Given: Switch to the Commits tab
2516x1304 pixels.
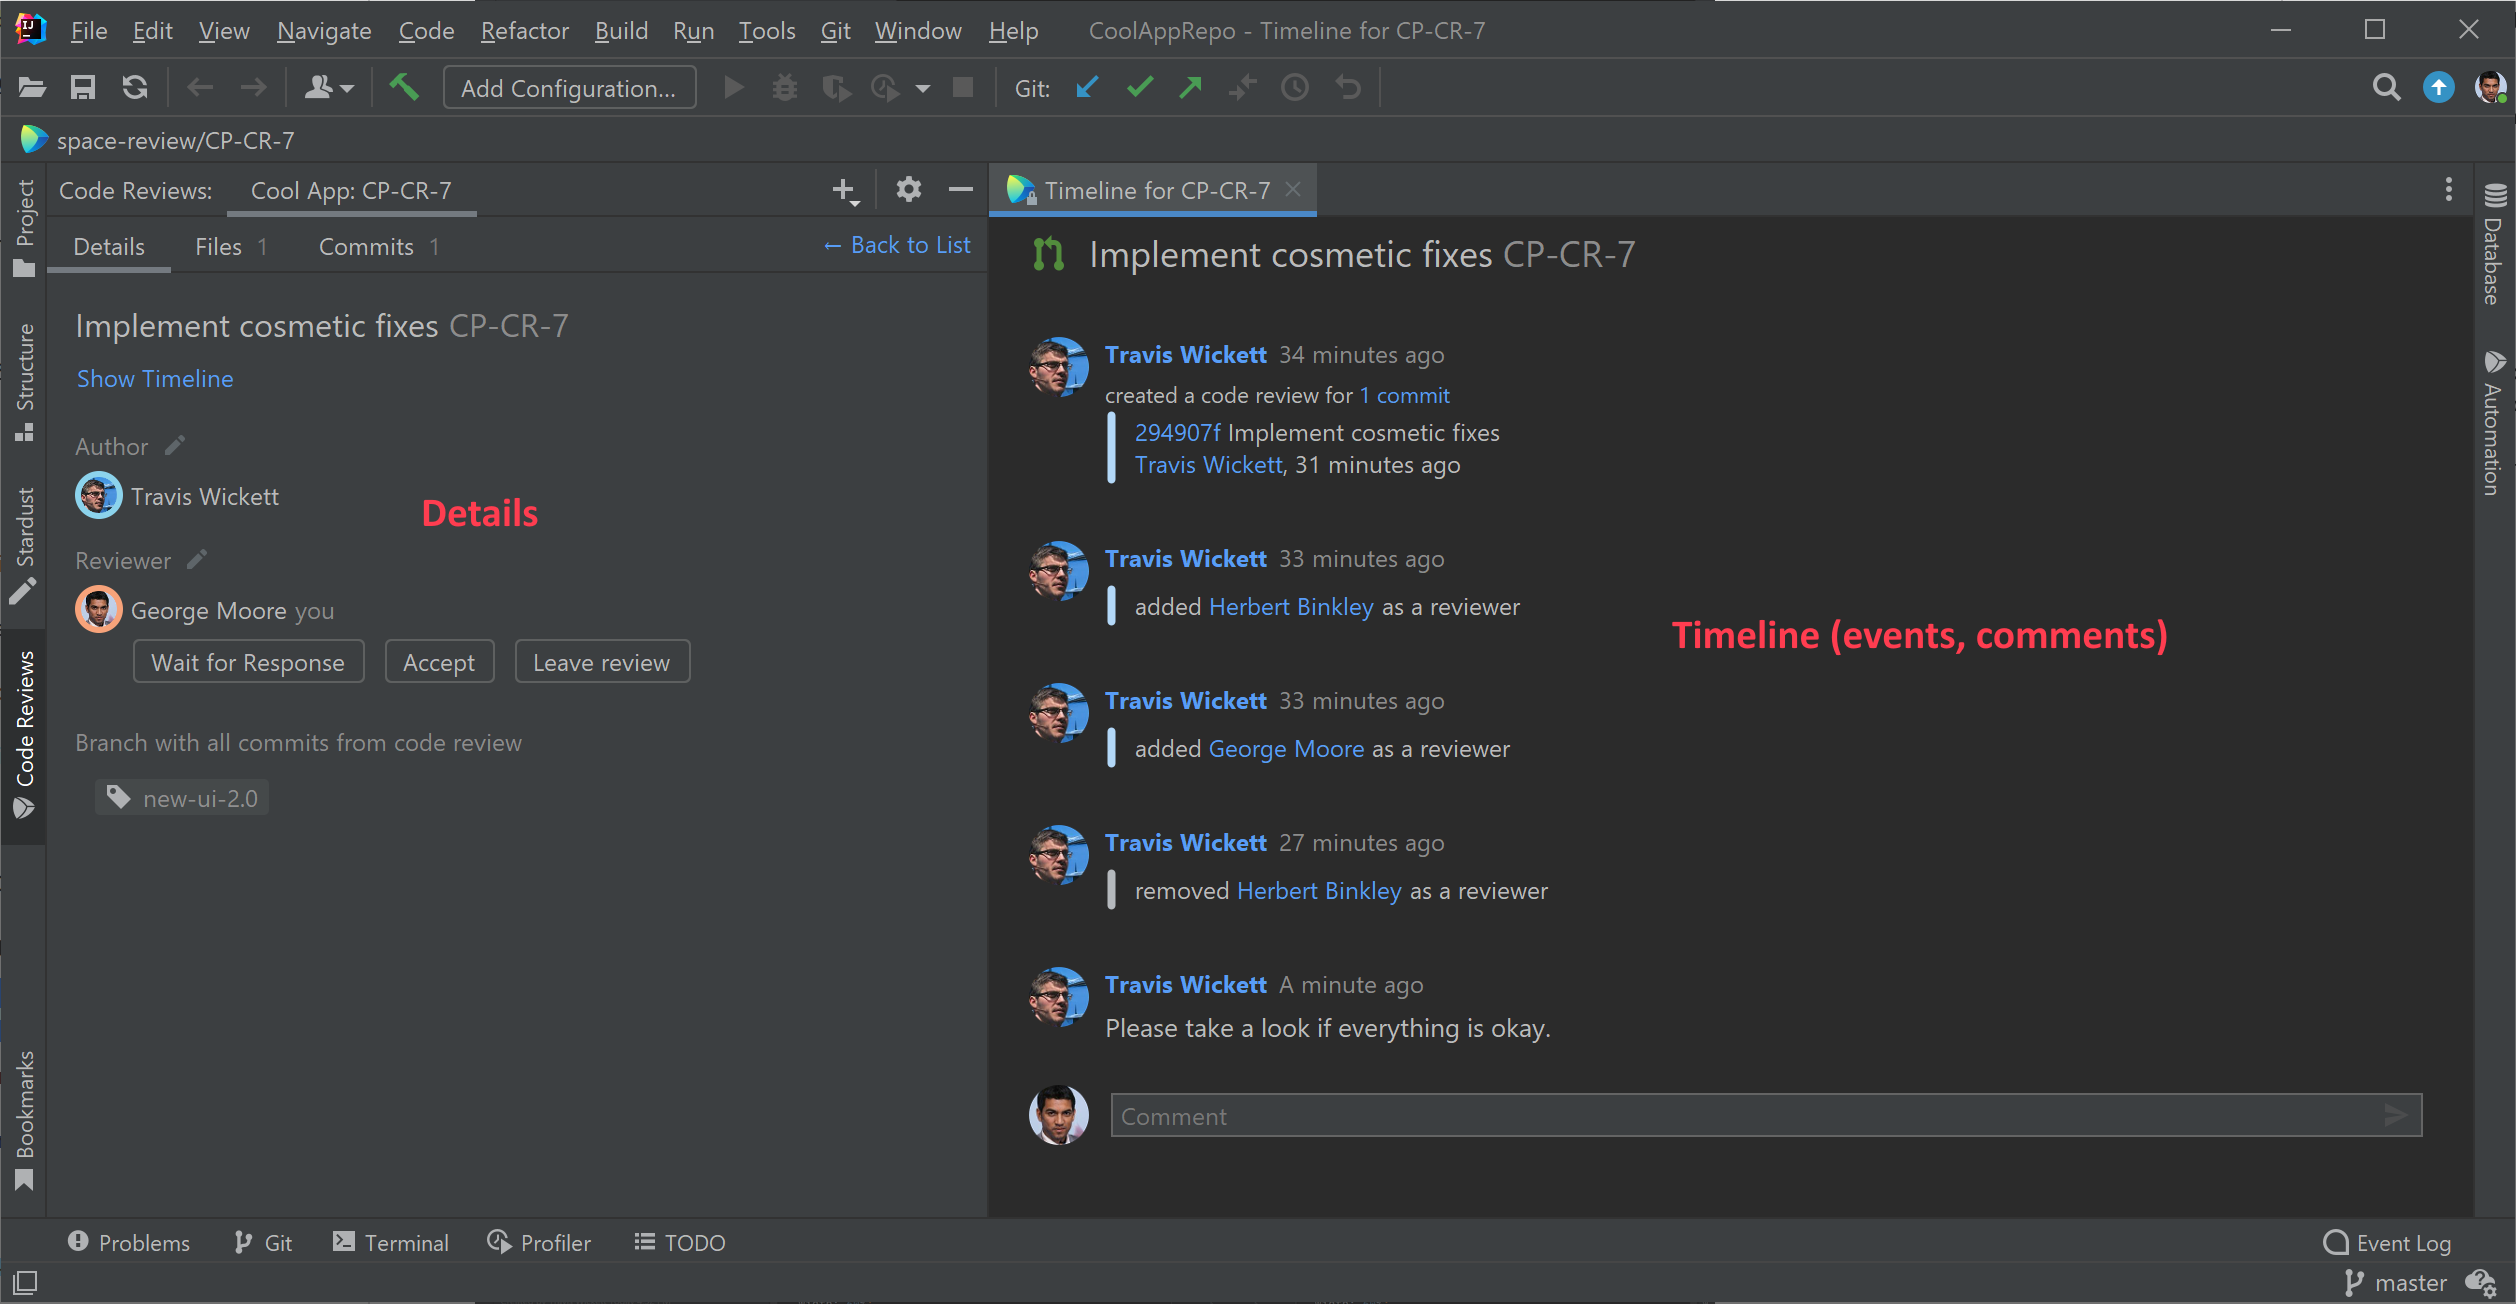Looking at the screenshot, I should pyautogui.click(x=366, y=247).
